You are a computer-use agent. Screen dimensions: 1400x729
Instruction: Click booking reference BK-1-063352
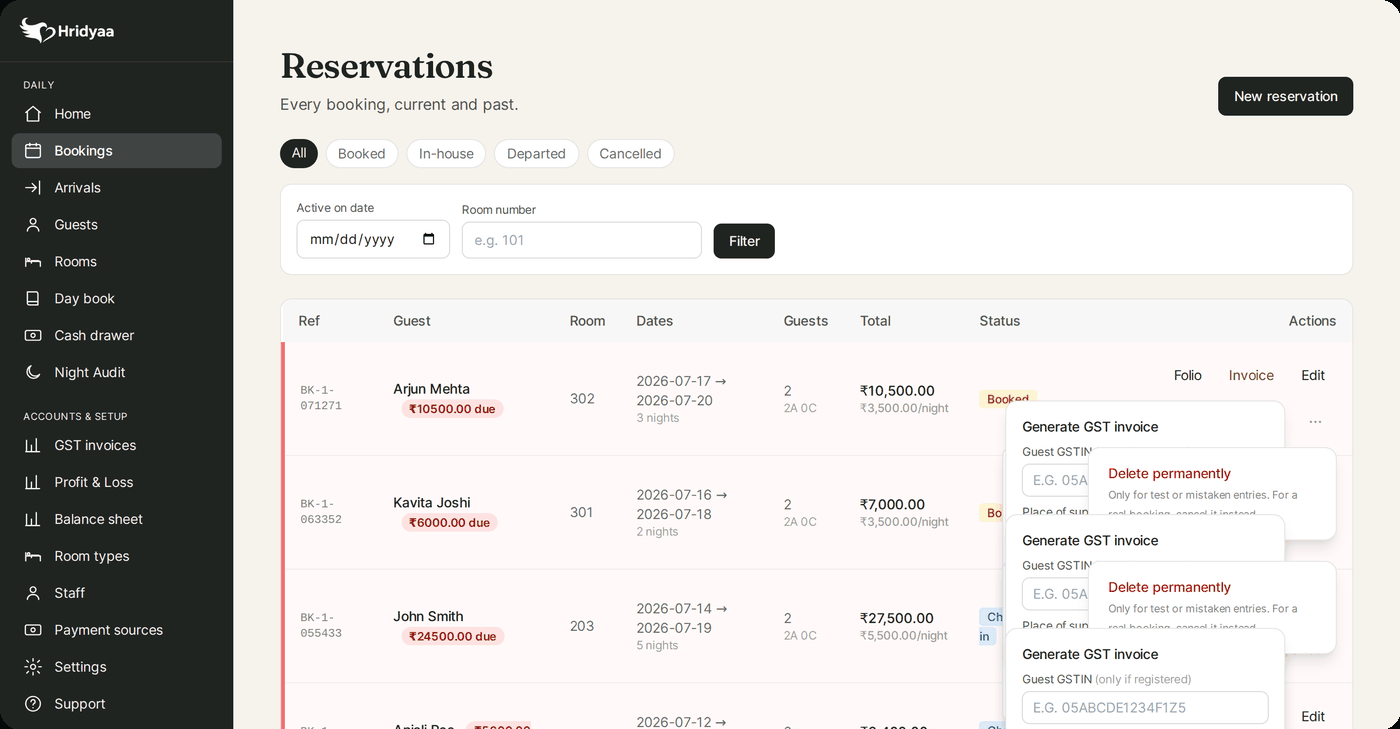pyautogui.click(x=321, y=512)
